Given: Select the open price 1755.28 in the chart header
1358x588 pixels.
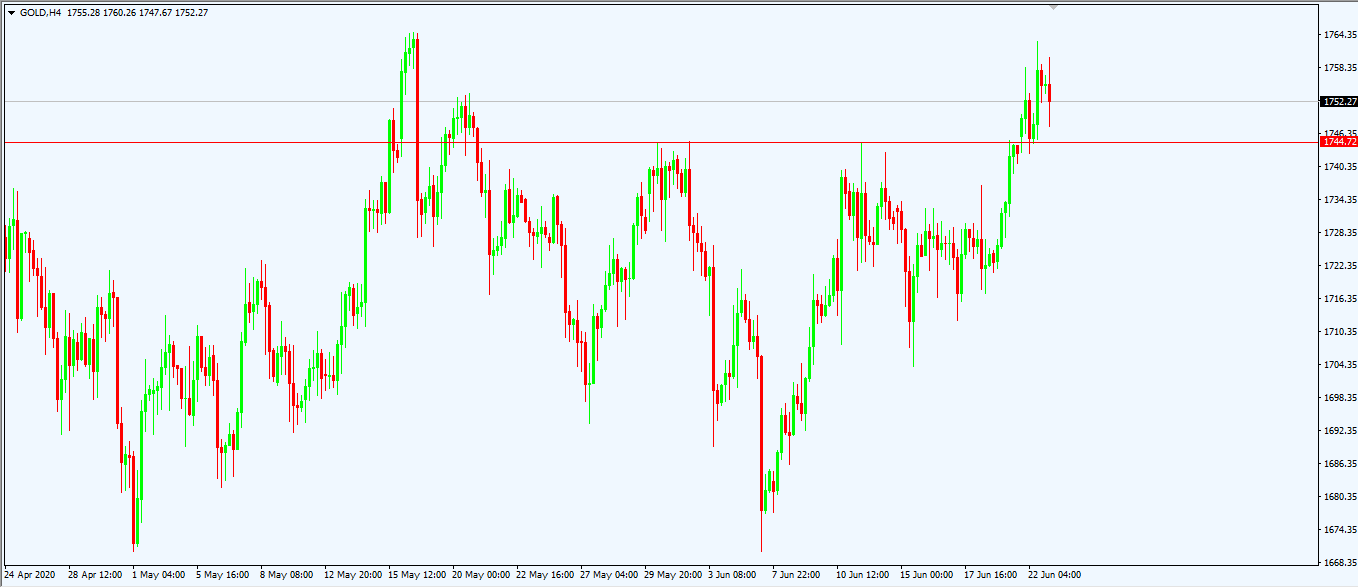Looking at the screenshot, I should point(83,13).
